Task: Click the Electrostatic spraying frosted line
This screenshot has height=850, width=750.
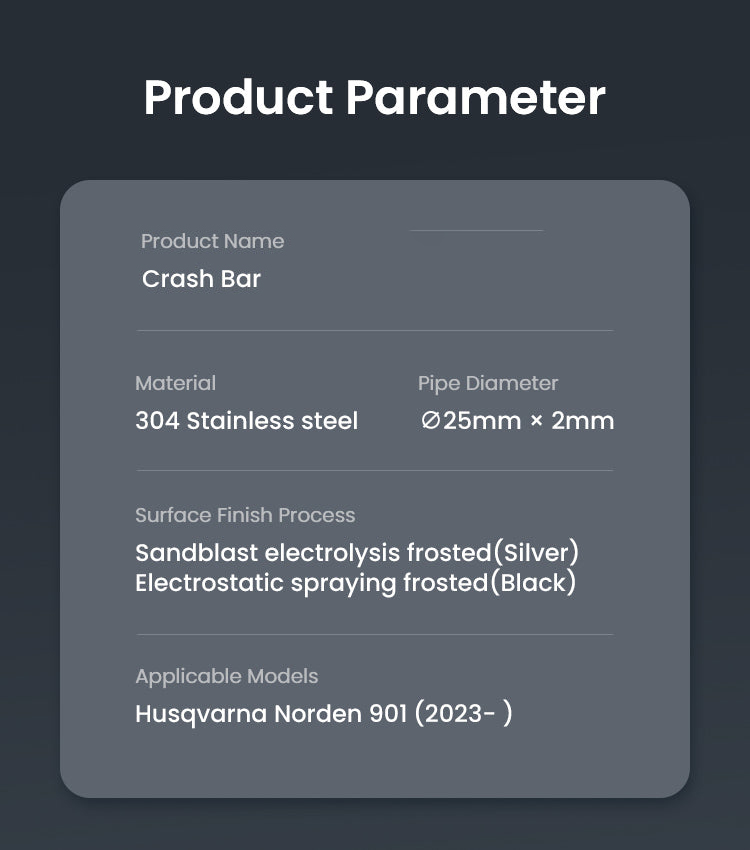Action: click(310, 583)
